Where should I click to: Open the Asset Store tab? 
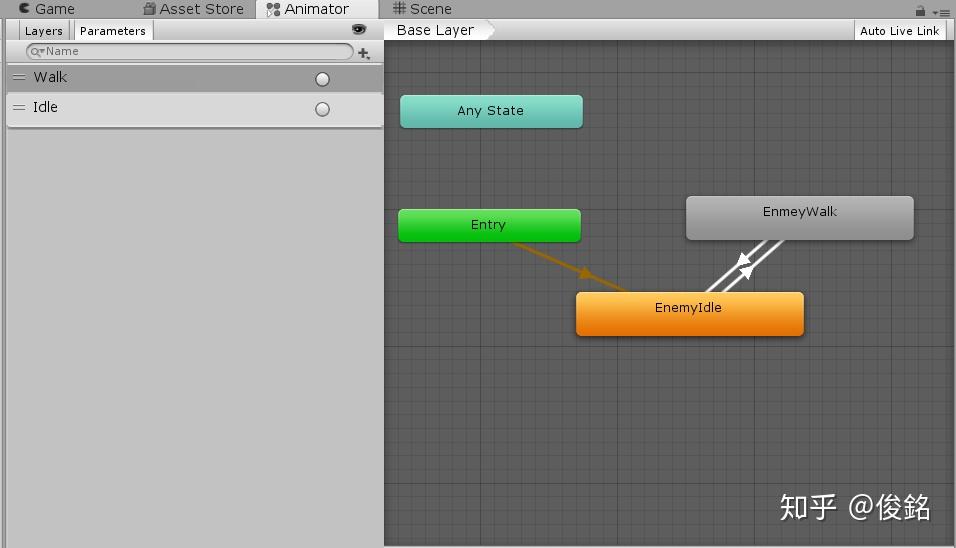[193, 9]
